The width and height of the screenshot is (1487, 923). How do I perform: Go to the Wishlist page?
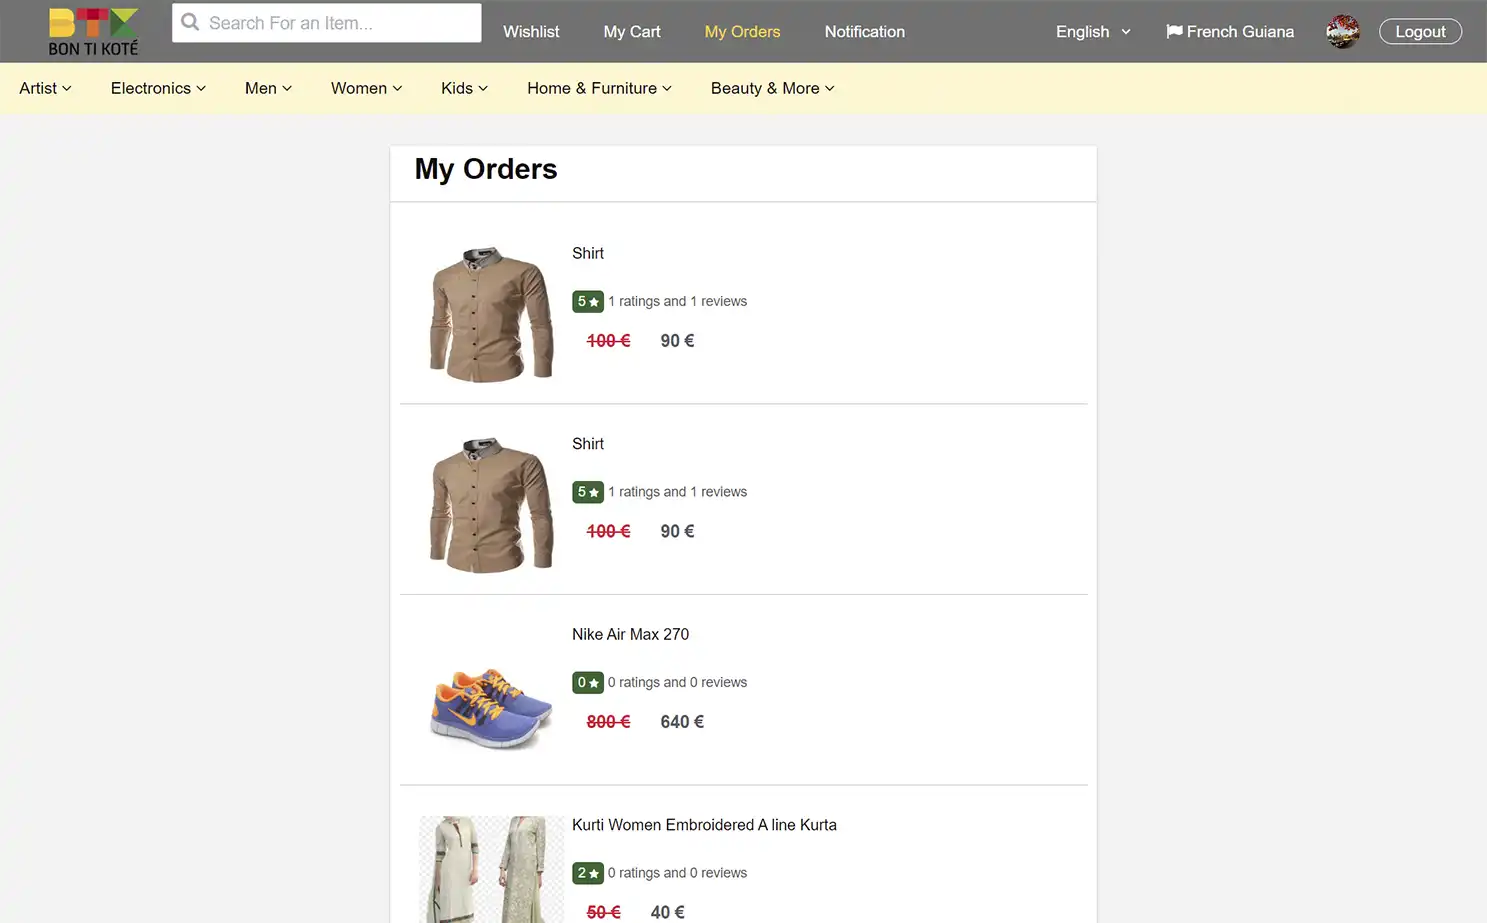point(531,31)
